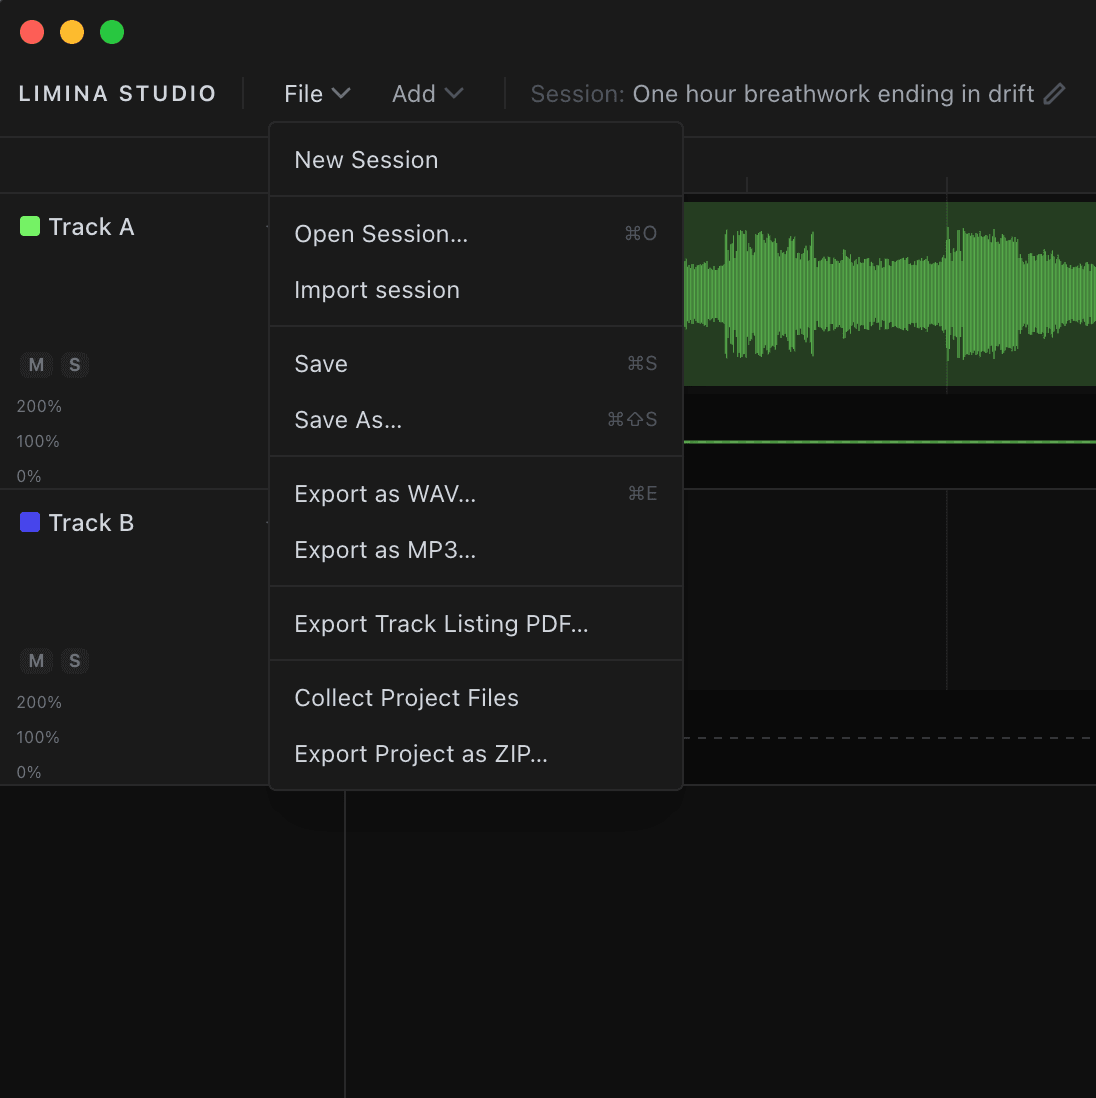Click Track A 200% volume label
Image resolution: width=1096 pixels, height=1098 pixels.
(39, 406)
